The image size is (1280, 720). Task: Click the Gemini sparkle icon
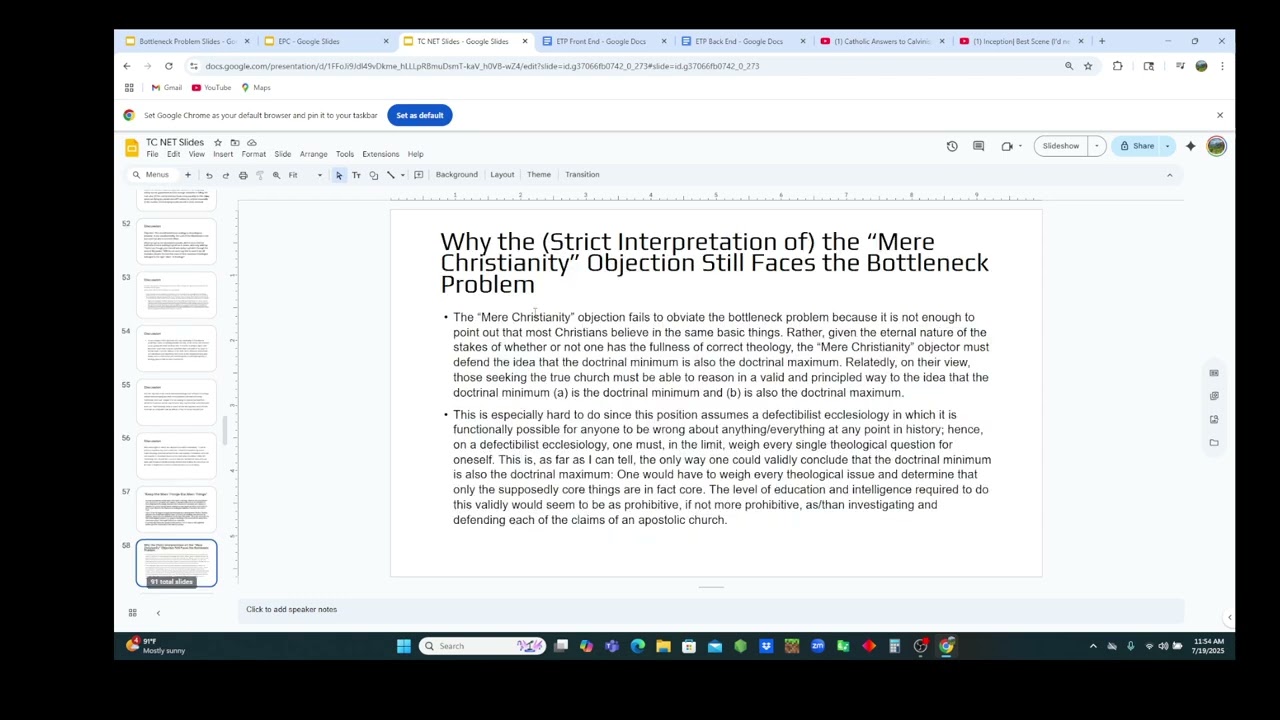point(1190,146)
